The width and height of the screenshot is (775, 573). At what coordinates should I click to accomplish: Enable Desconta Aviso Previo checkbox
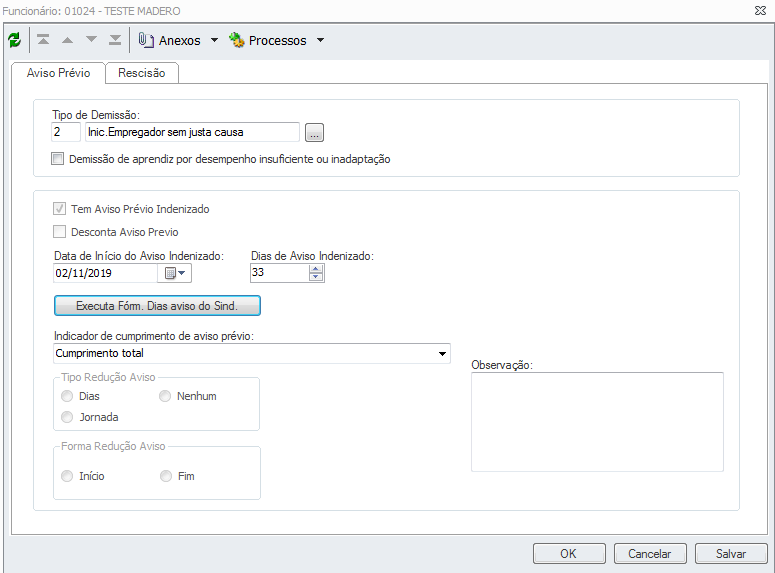click(59, 231)
